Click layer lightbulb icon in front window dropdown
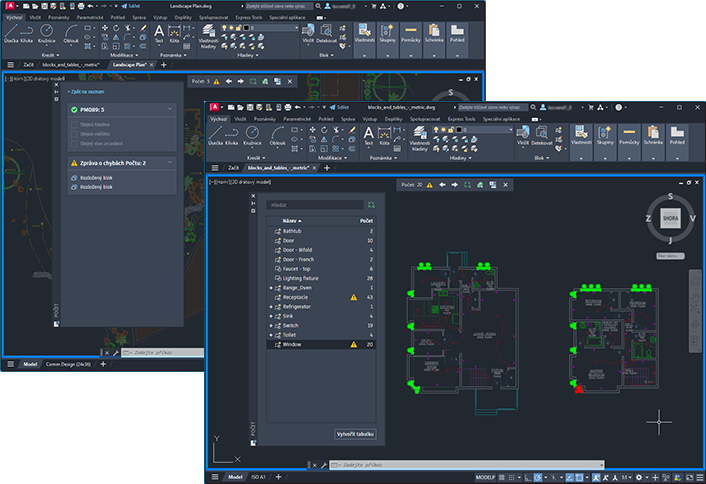Image resolution: width=706 pixels, height=484 pixels. (435, 130)
